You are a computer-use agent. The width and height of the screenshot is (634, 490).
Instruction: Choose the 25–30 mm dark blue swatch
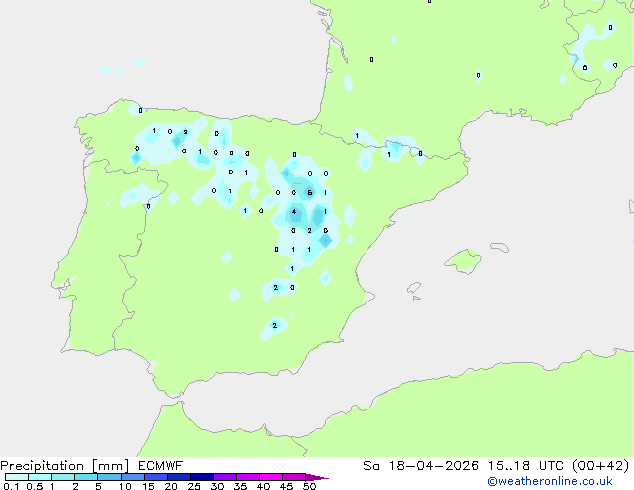pyautogui.click(x=201, y=477)
